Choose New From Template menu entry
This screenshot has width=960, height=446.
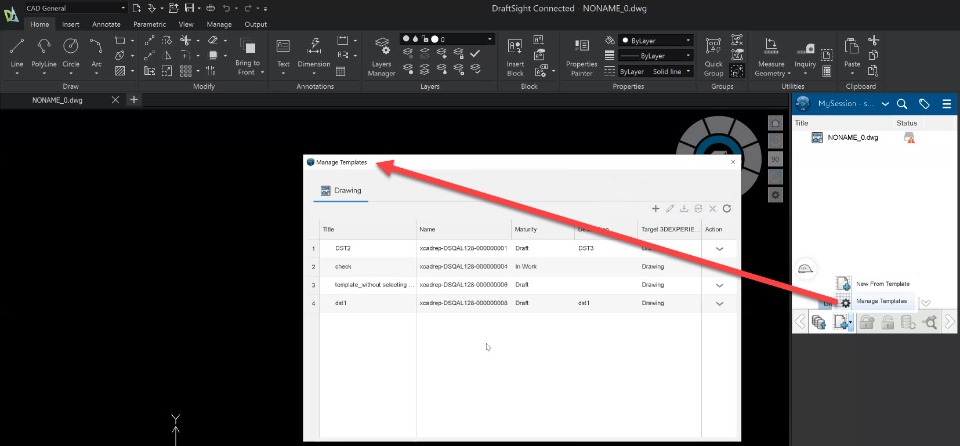pos(876,284)
